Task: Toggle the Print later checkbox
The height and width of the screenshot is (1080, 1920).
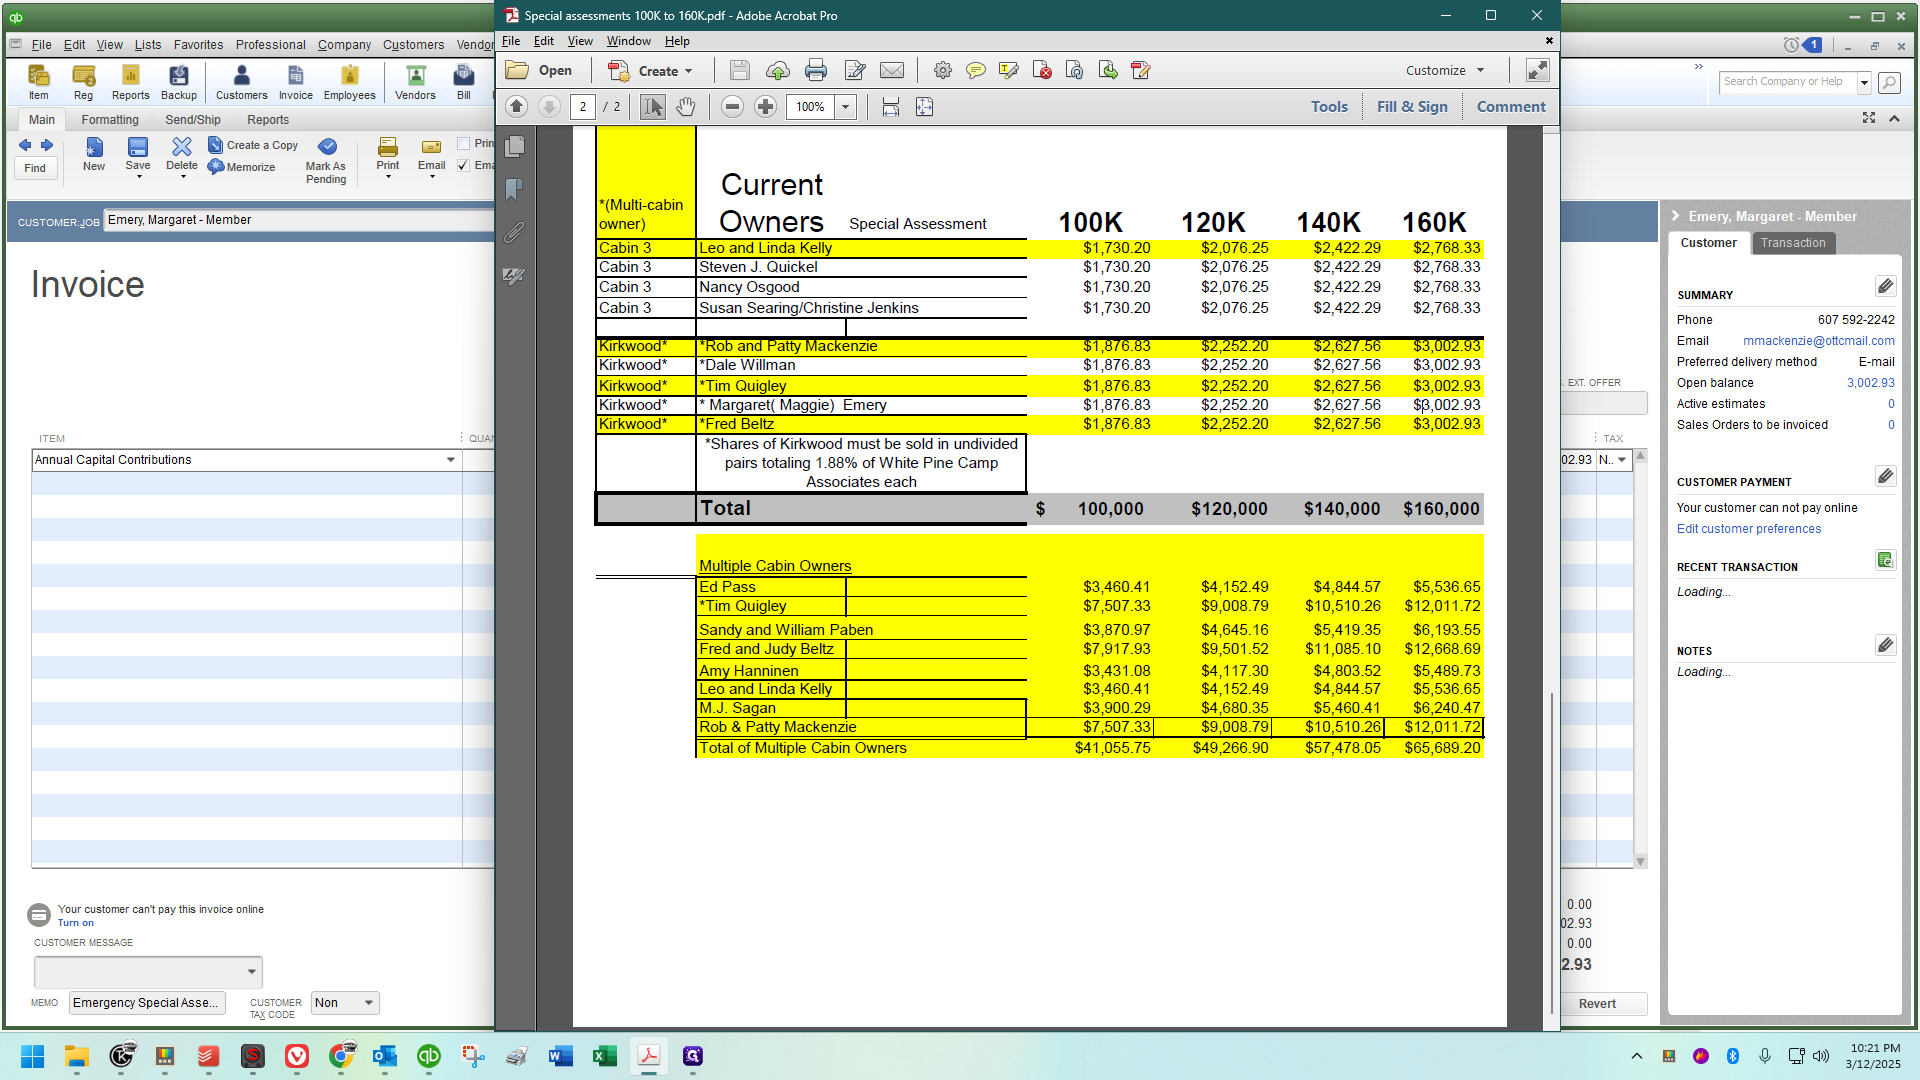Action: 463,144
